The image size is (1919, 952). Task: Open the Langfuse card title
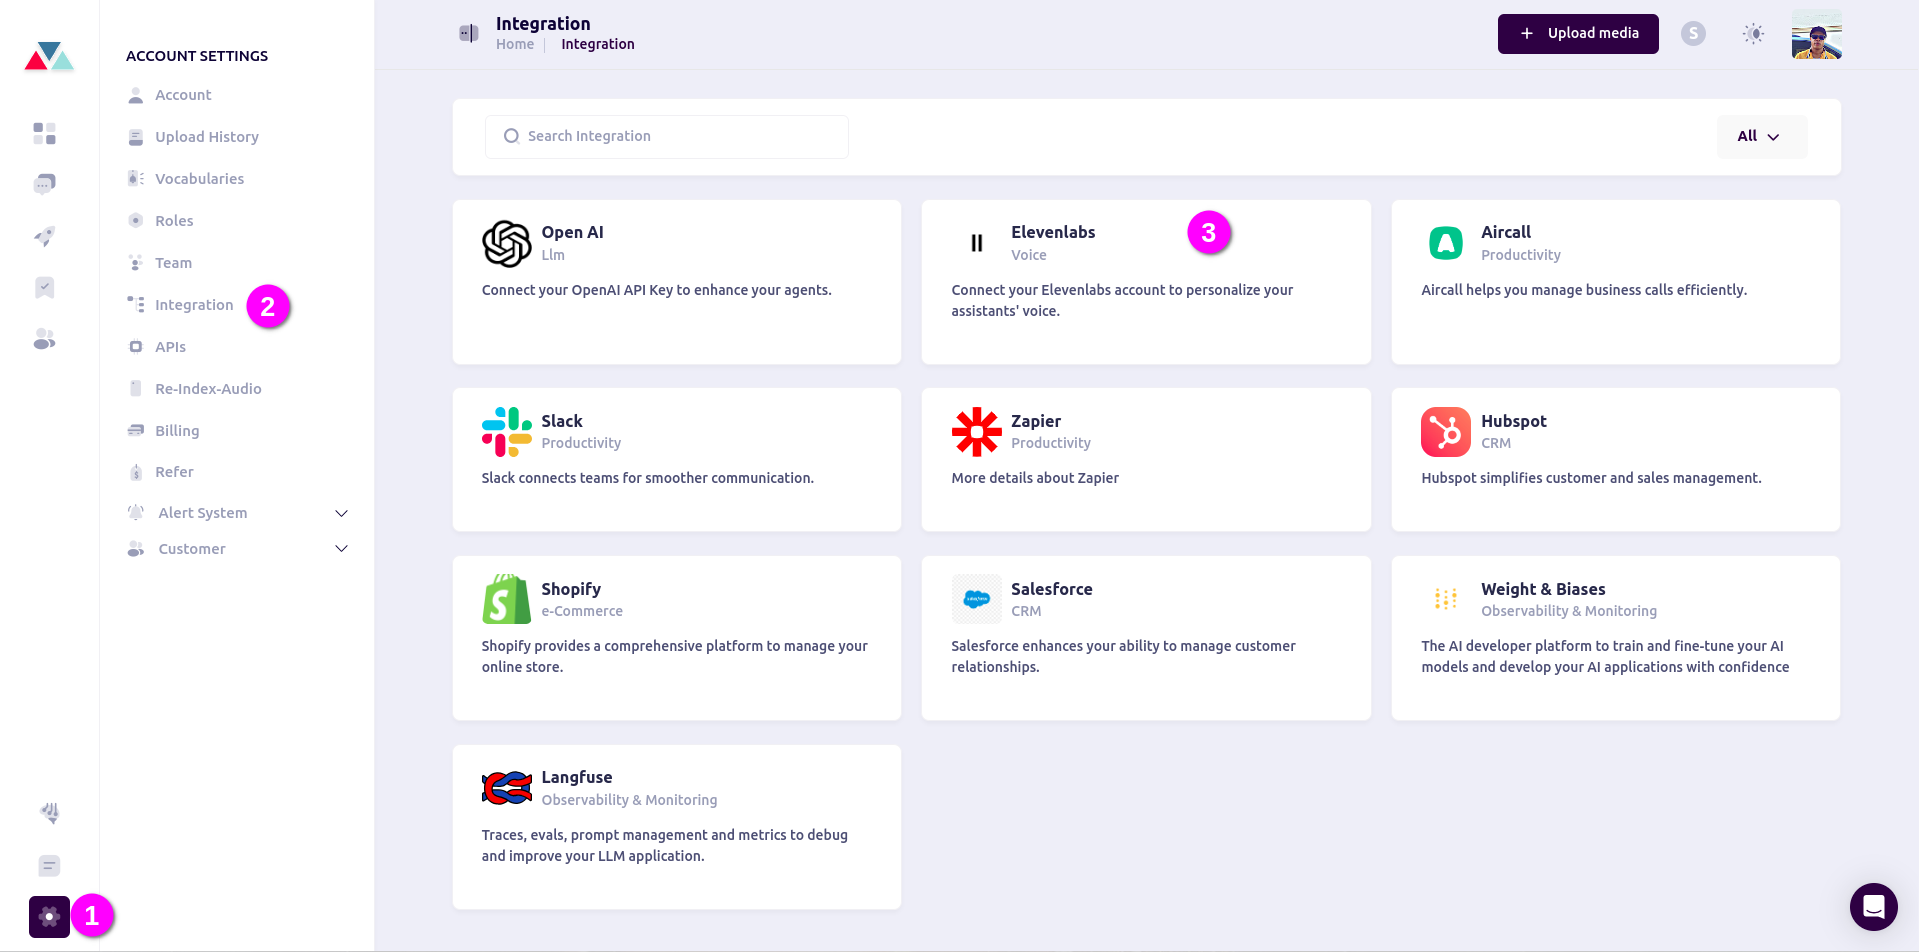(x=577, y=777)
